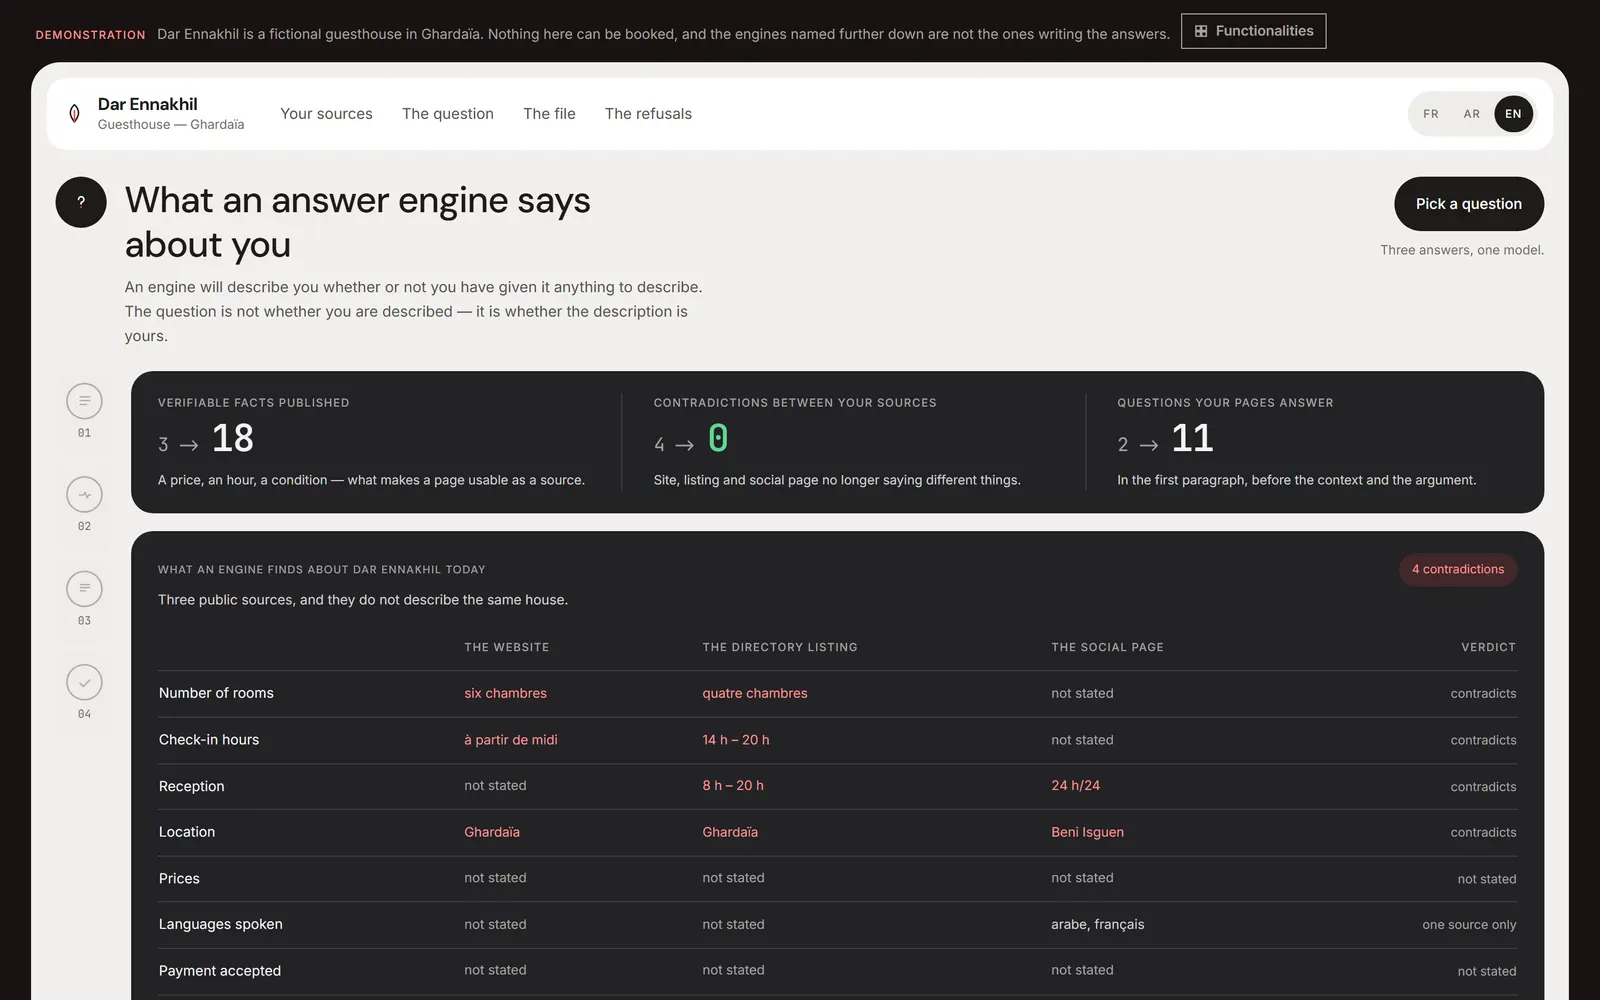Switch language to AR
This screenshot has width=1600, height=1000.
click(x=1472, y=114)
